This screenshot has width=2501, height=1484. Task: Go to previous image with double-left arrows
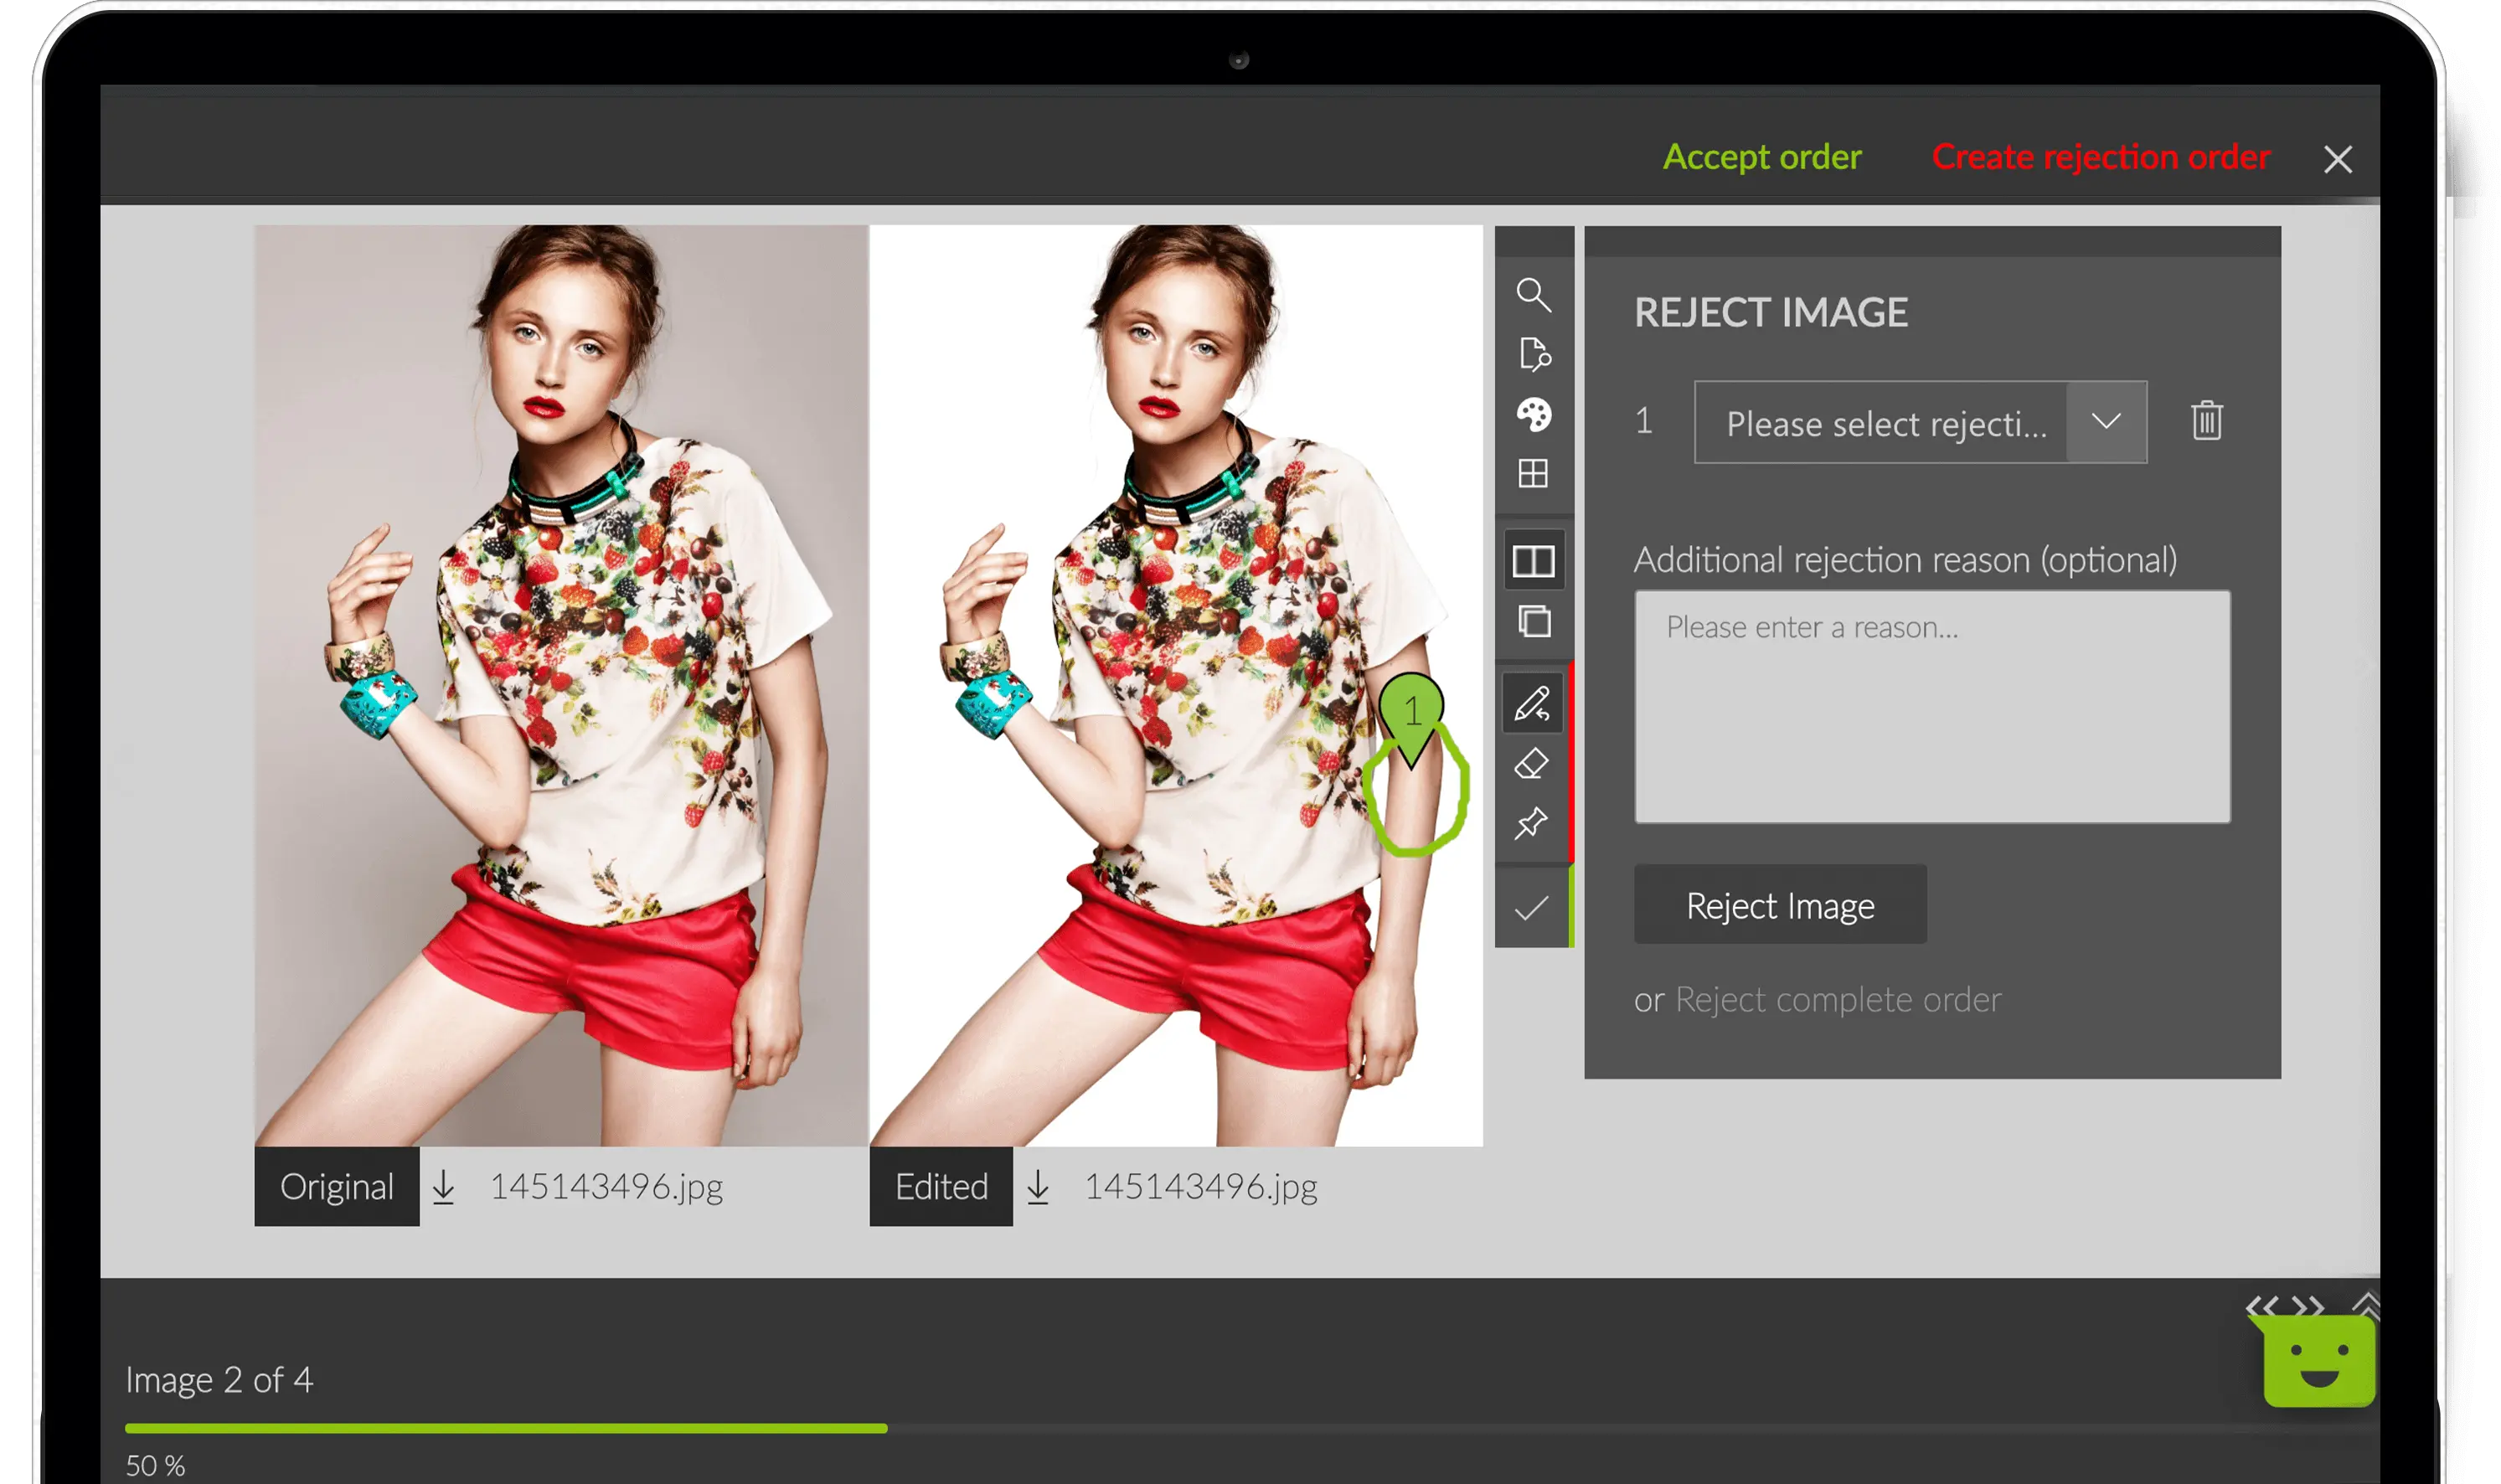coord(2262,1306)
